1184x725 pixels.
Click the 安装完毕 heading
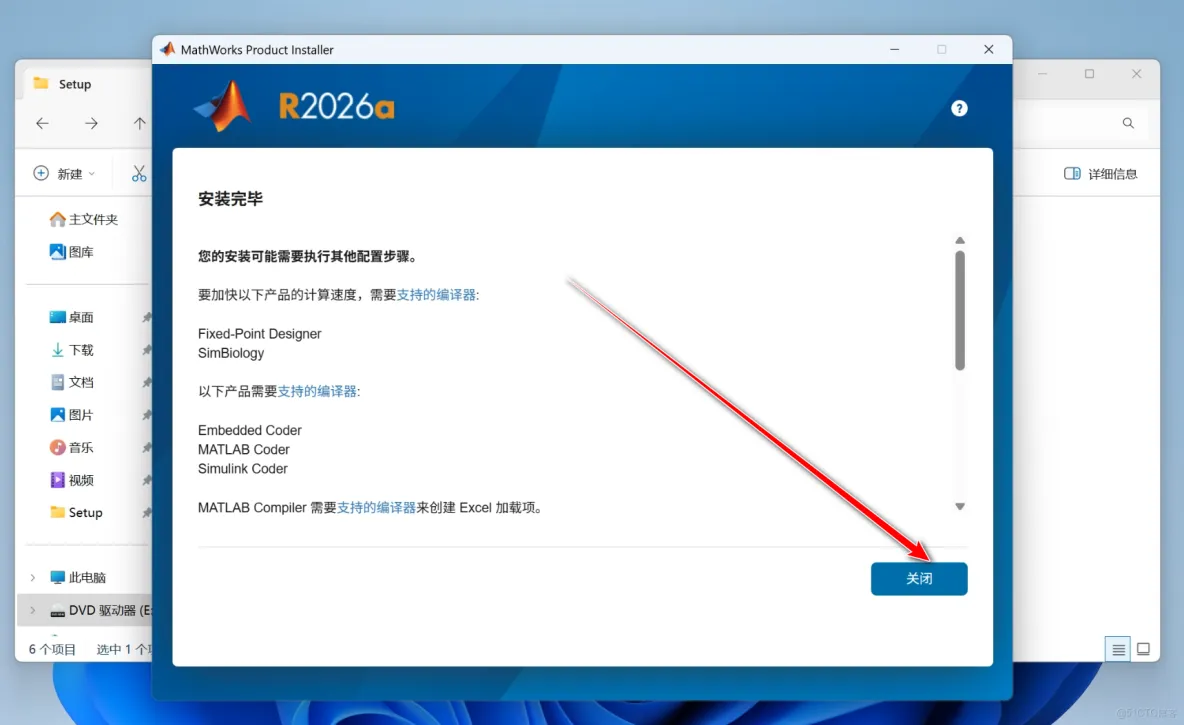230,199
